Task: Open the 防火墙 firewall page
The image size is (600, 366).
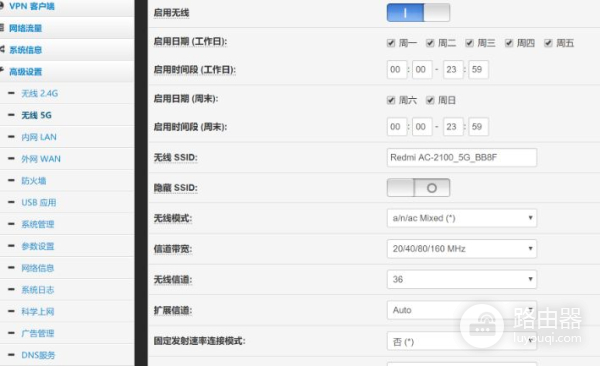Action: click(x=34, y=181)
